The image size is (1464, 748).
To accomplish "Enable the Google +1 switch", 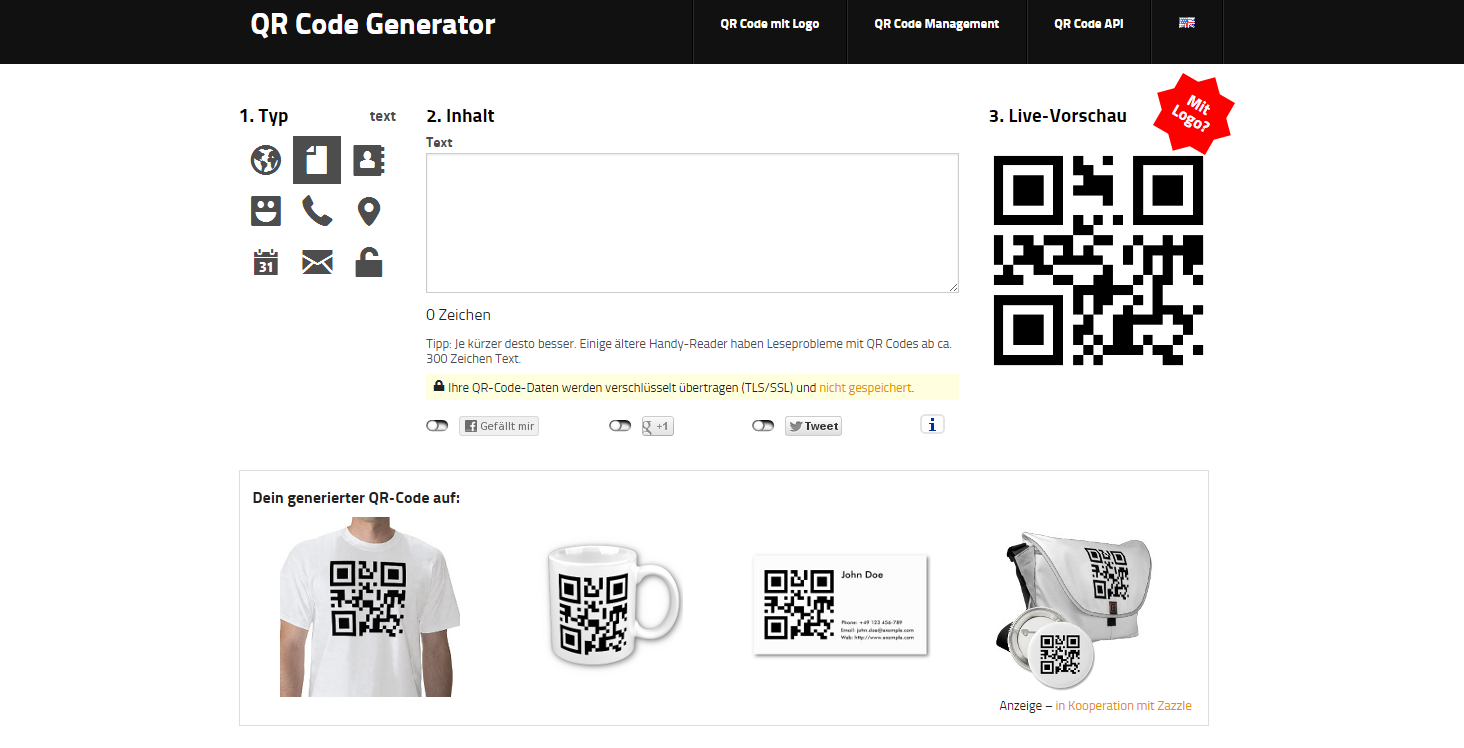I will pos(620,426).
